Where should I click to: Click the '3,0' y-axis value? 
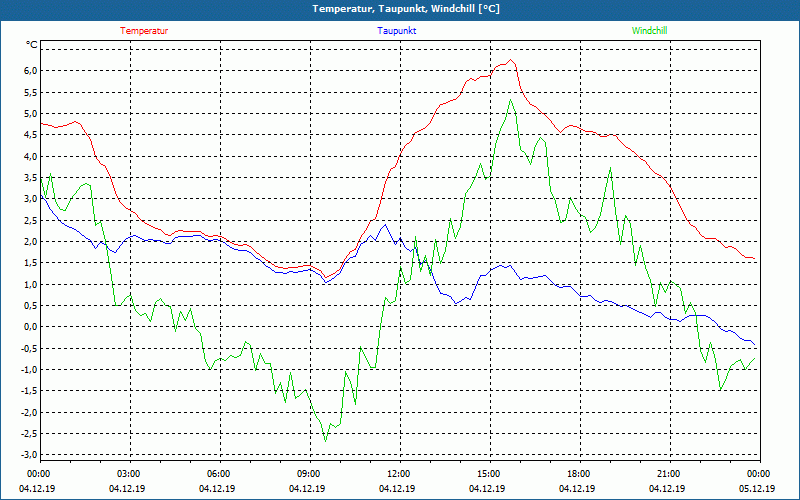(31, 199)
